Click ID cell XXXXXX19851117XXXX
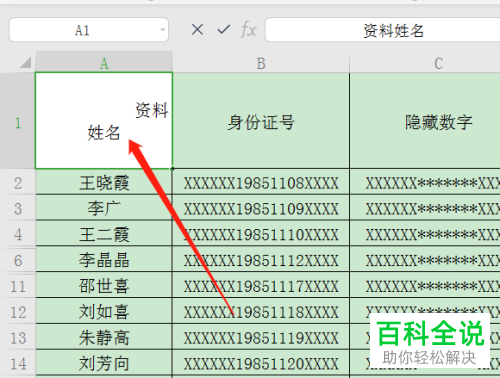The width and height of the screenshot is (500, 378). coord(261,286)
